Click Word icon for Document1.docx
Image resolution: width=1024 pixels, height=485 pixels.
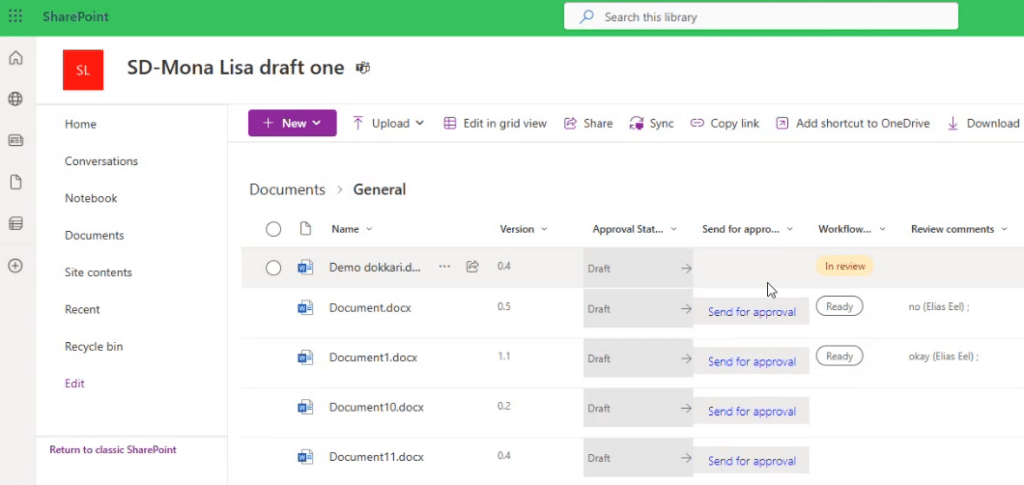tap(305, 358)
